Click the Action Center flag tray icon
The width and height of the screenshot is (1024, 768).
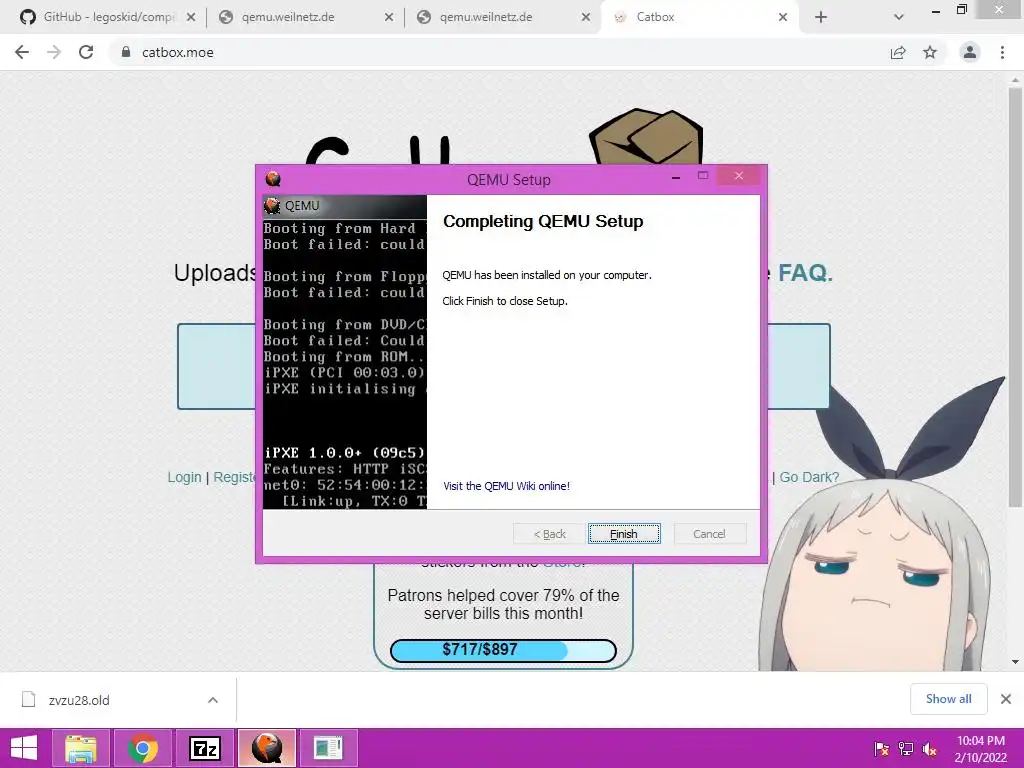click(882, 750)
